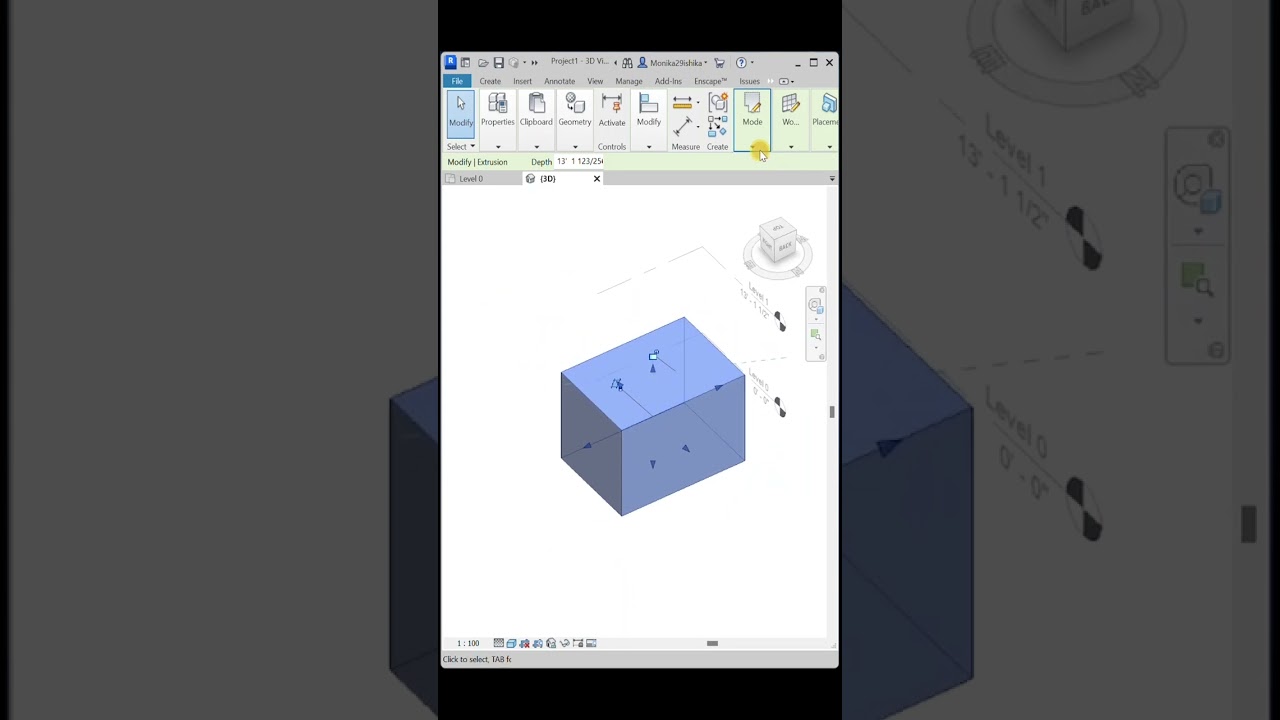Open Help with the question mark icon

pyautogui.click(x=741, y=63)
